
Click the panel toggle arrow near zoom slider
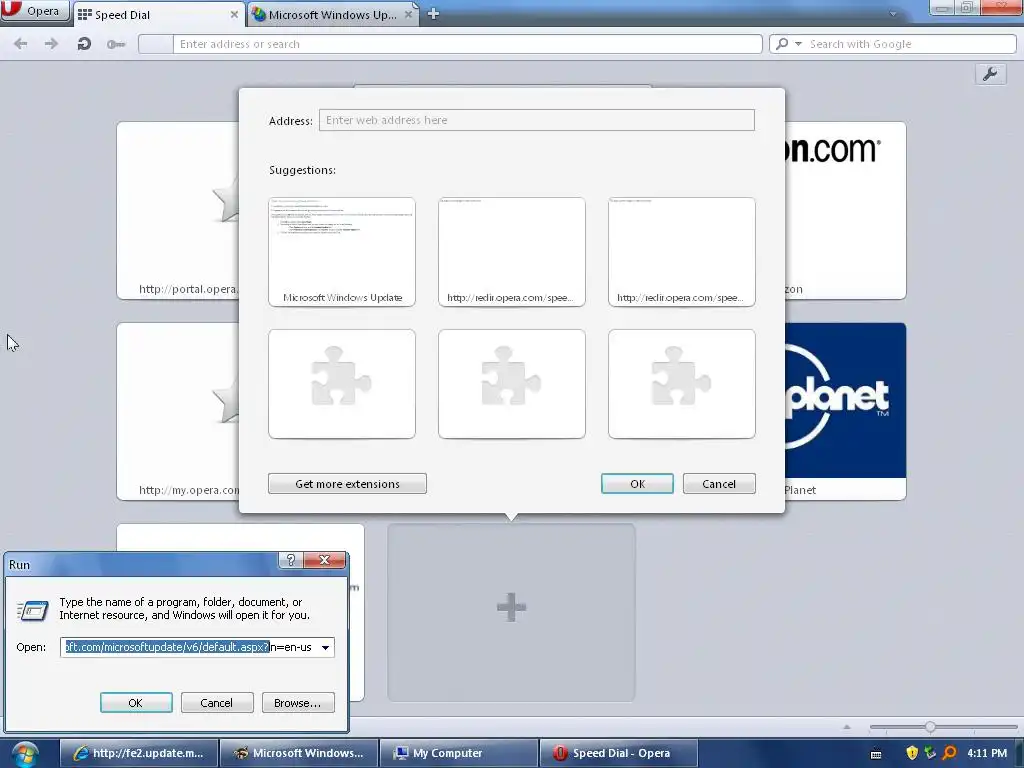[847, 727]
